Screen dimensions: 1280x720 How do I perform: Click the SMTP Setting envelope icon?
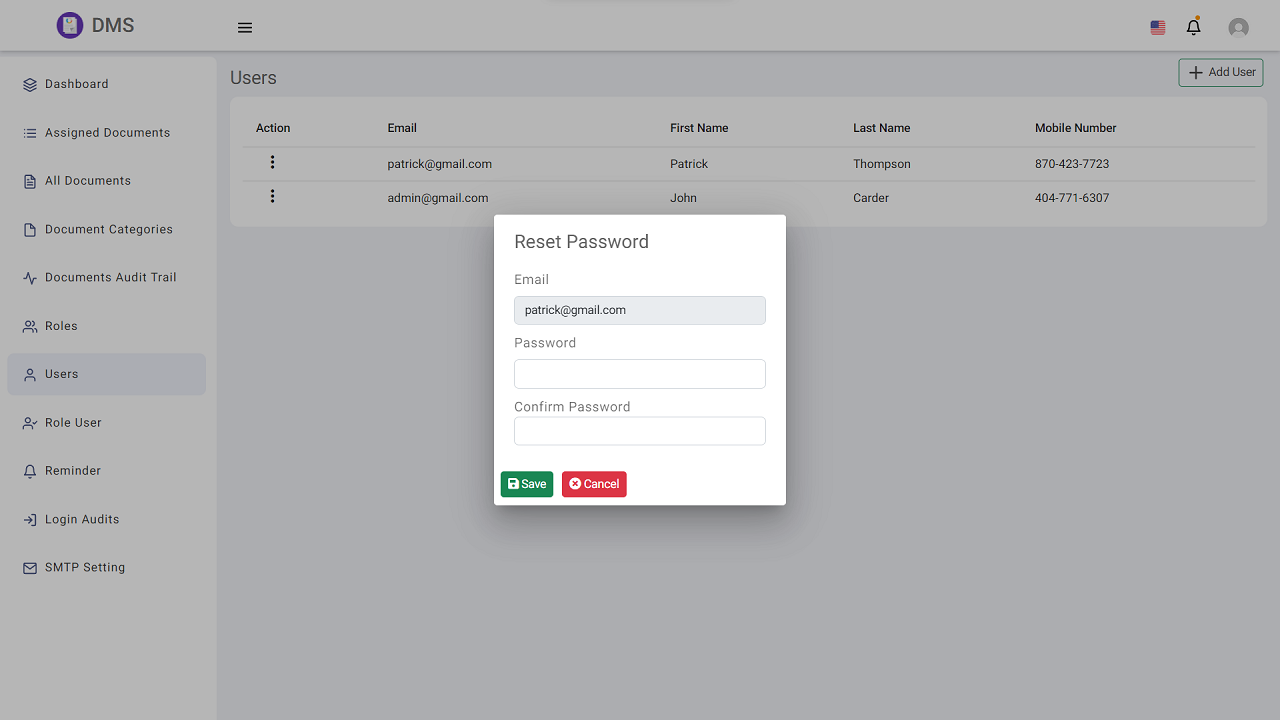pos(30,568)
